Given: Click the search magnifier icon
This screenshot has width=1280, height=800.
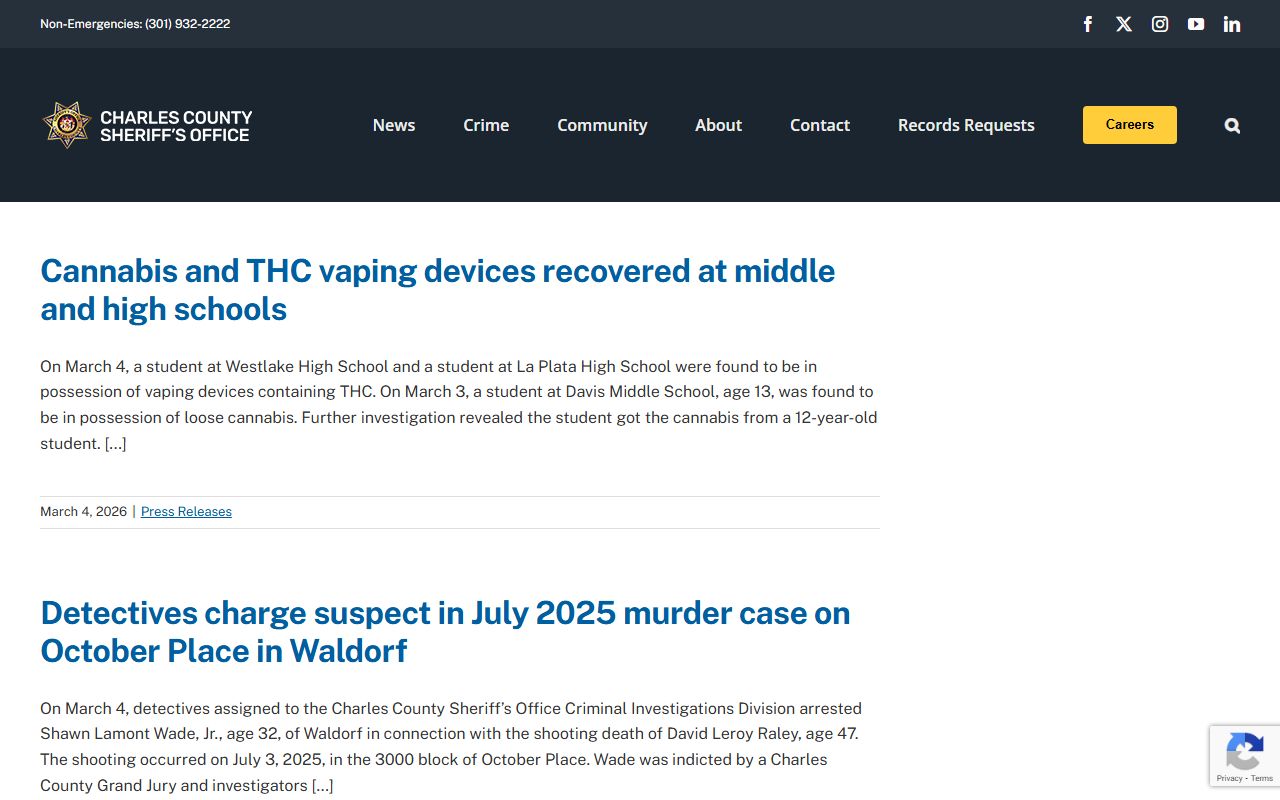Looking at the screenshot, I should pos(1232,125).
